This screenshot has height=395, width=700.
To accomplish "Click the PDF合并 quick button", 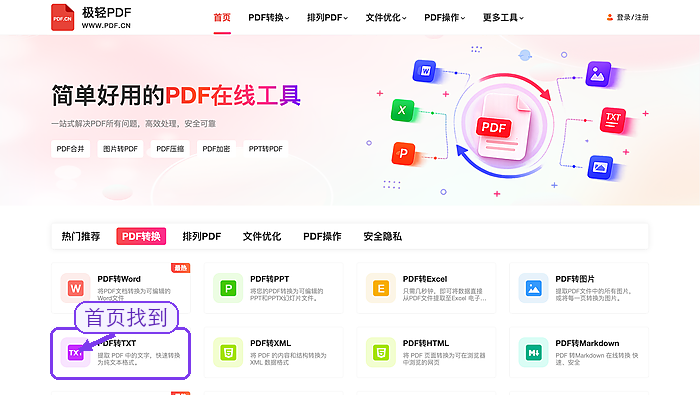I will tap(71, 149).
